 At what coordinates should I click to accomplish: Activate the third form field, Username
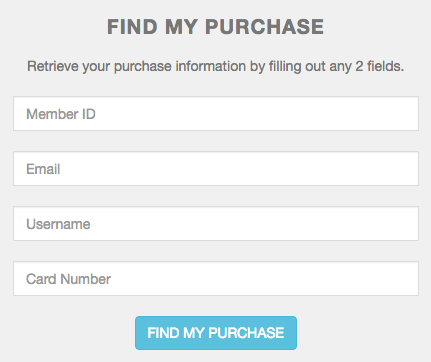point(216,224)
